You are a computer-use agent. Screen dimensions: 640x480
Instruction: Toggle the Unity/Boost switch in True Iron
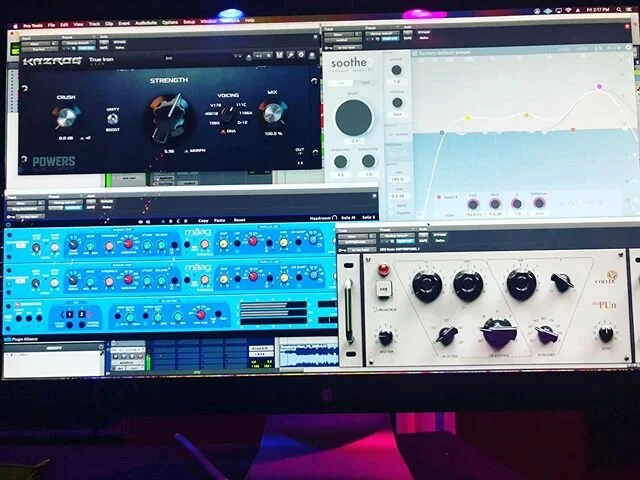(x=113, y=119)
